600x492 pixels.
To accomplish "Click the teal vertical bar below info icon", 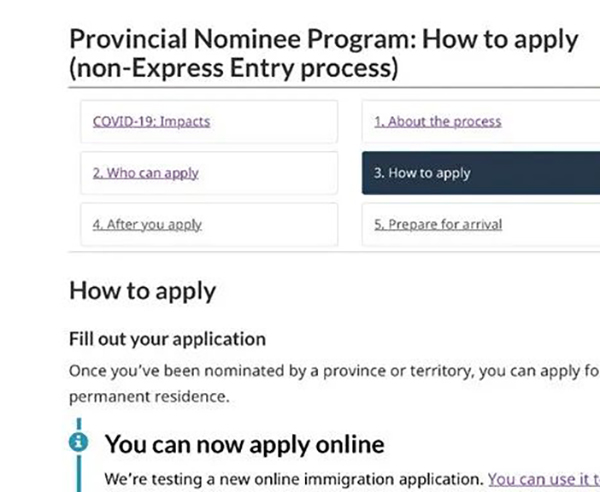I will (x=79, y=473).
